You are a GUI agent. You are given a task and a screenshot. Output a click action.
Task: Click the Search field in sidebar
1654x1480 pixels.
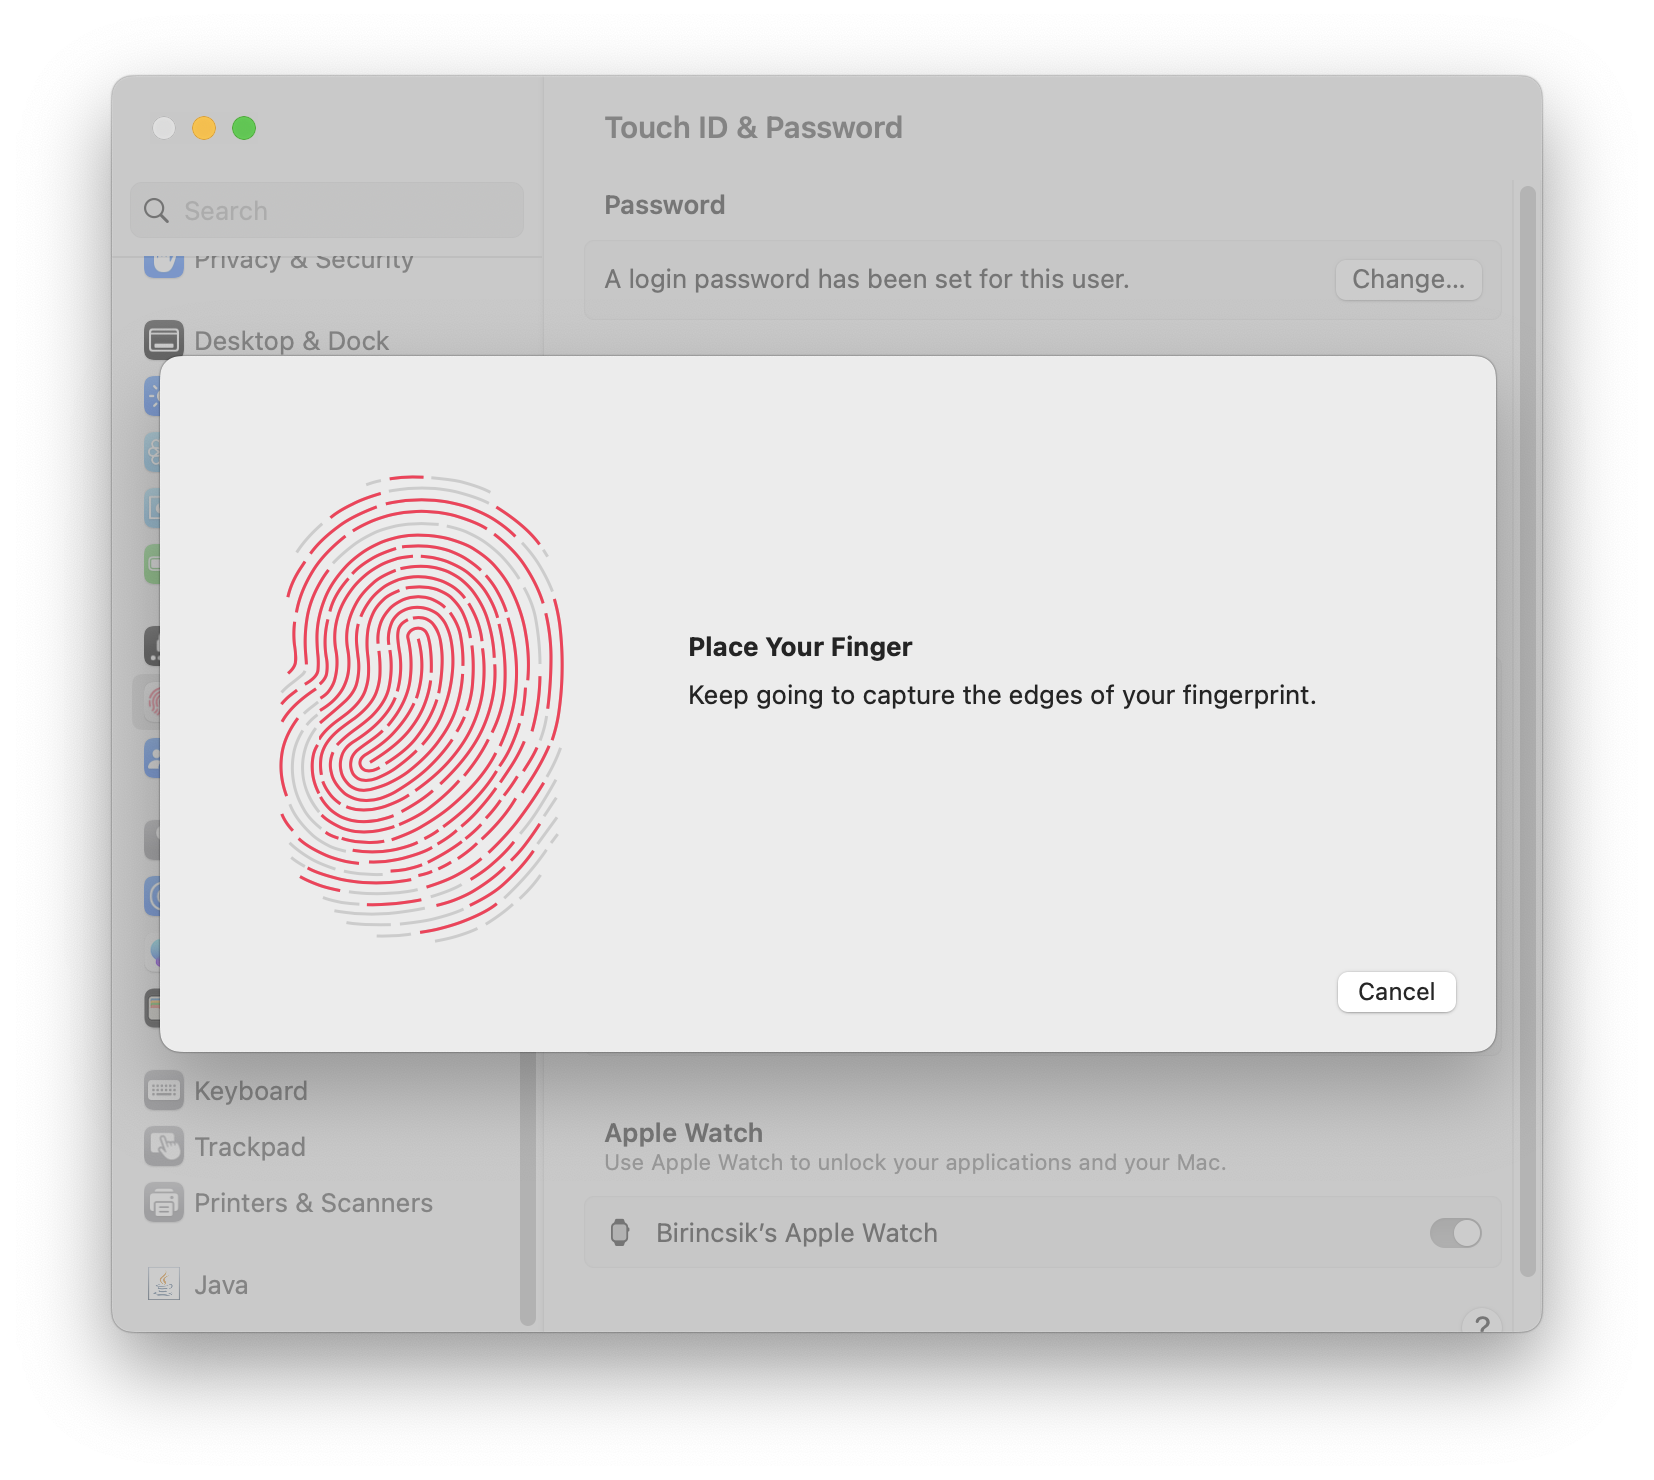coord(327,210)
